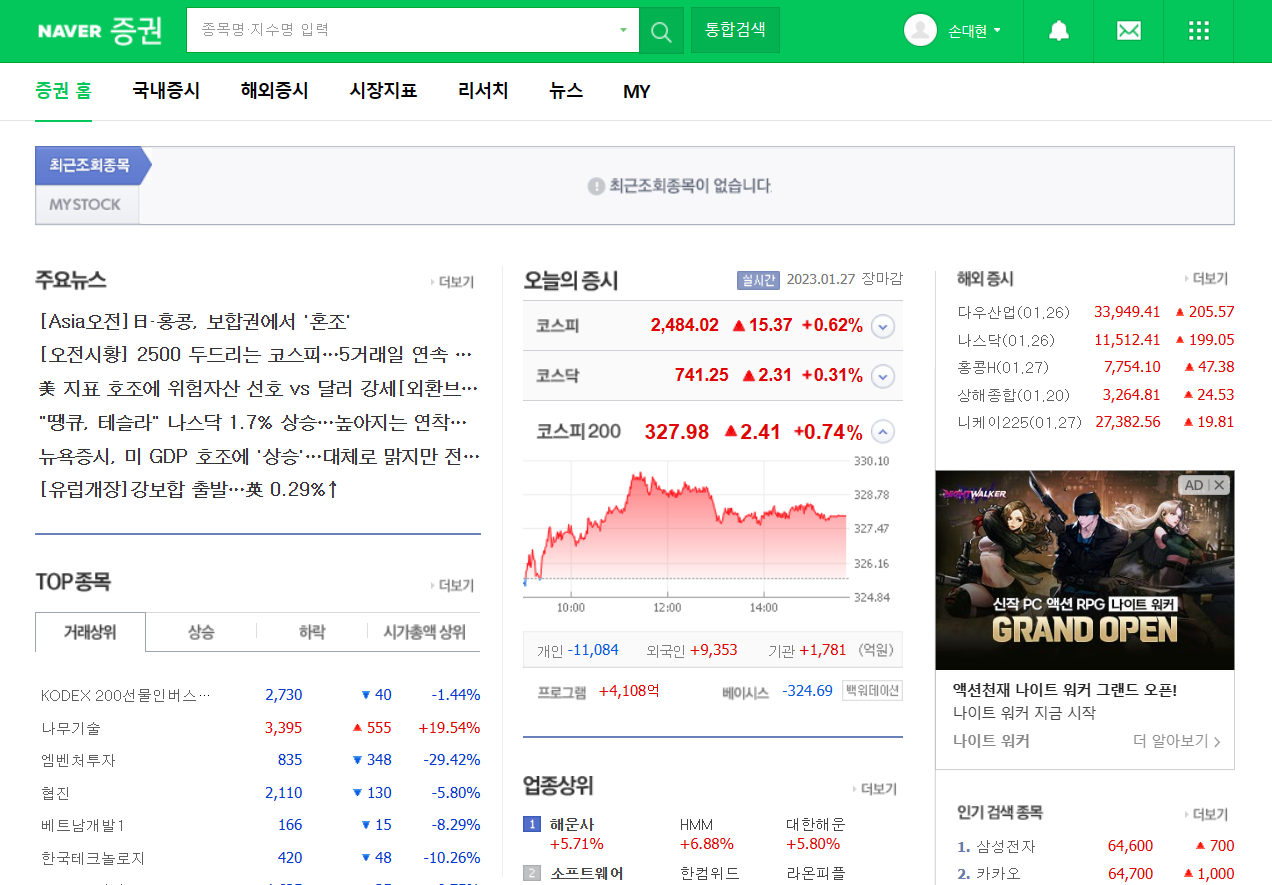Expand the 코스피 index details chevron
The image size is (1272, 885).
click(x=882, y=327)
